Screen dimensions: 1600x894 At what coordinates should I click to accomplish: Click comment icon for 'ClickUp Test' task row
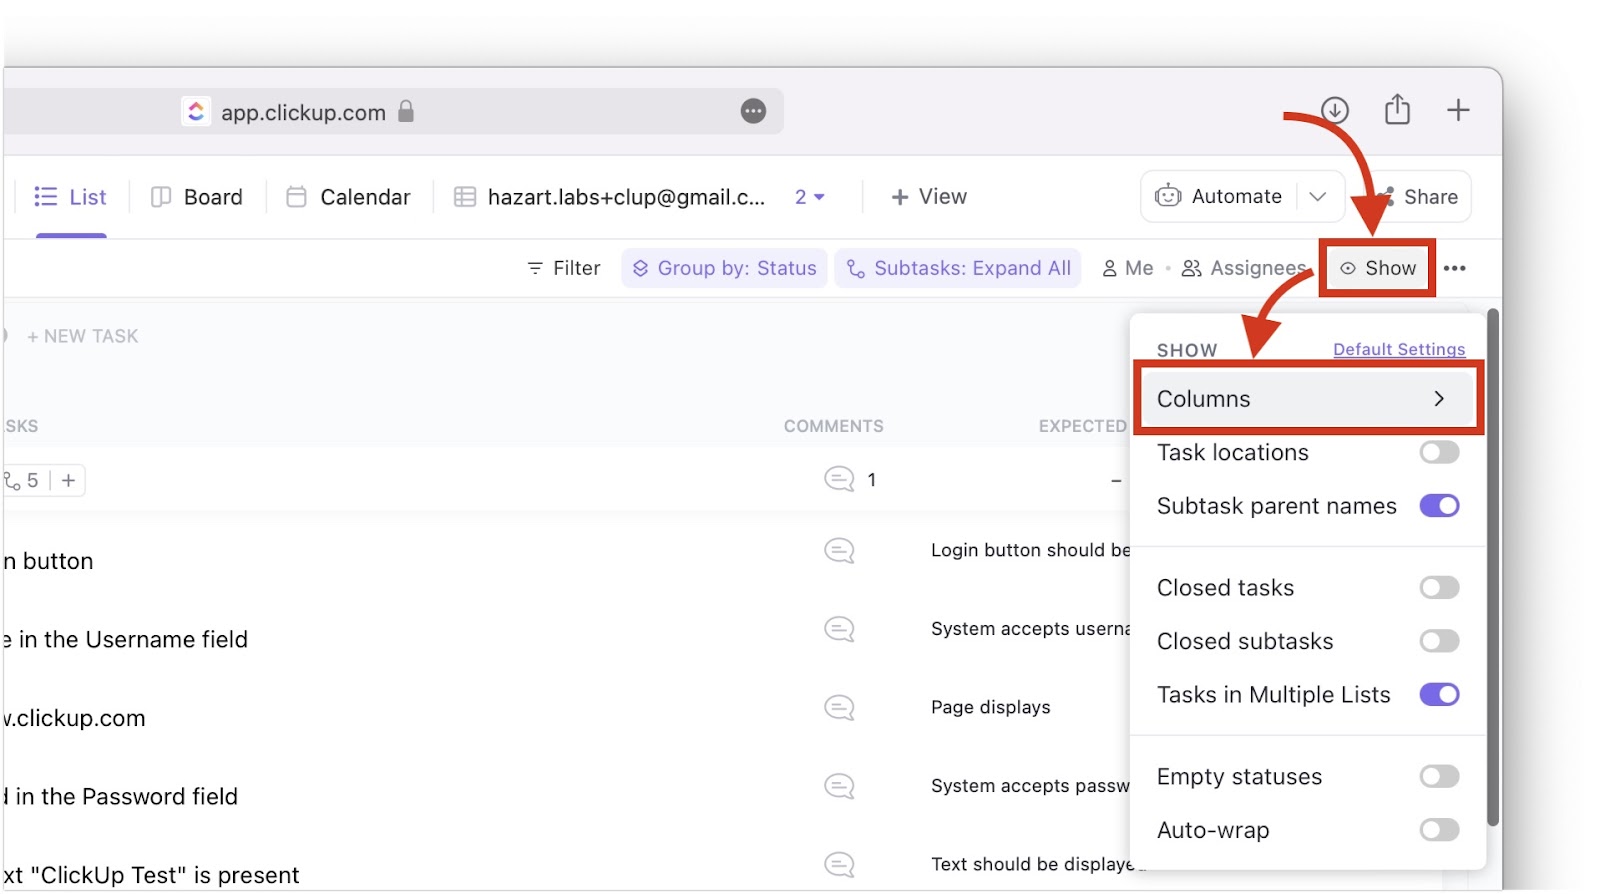(839, 865)
